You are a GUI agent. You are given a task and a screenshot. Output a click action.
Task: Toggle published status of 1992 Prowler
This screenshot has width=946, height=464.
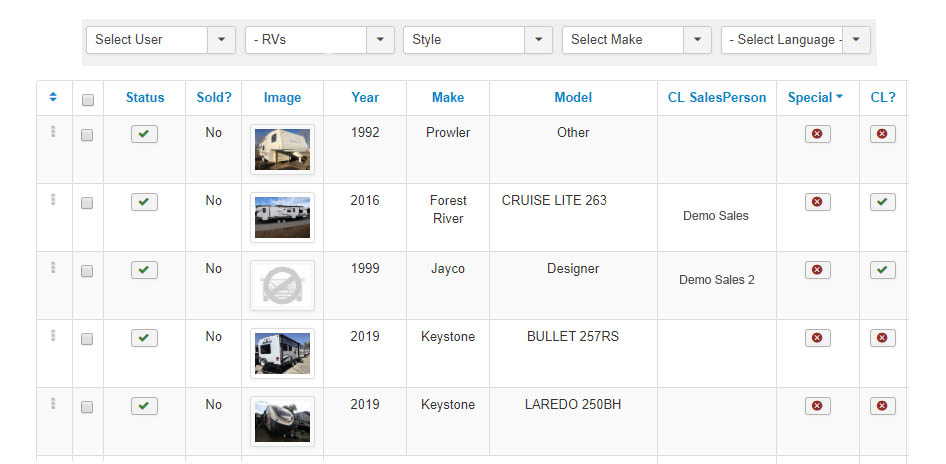point(144,134)
